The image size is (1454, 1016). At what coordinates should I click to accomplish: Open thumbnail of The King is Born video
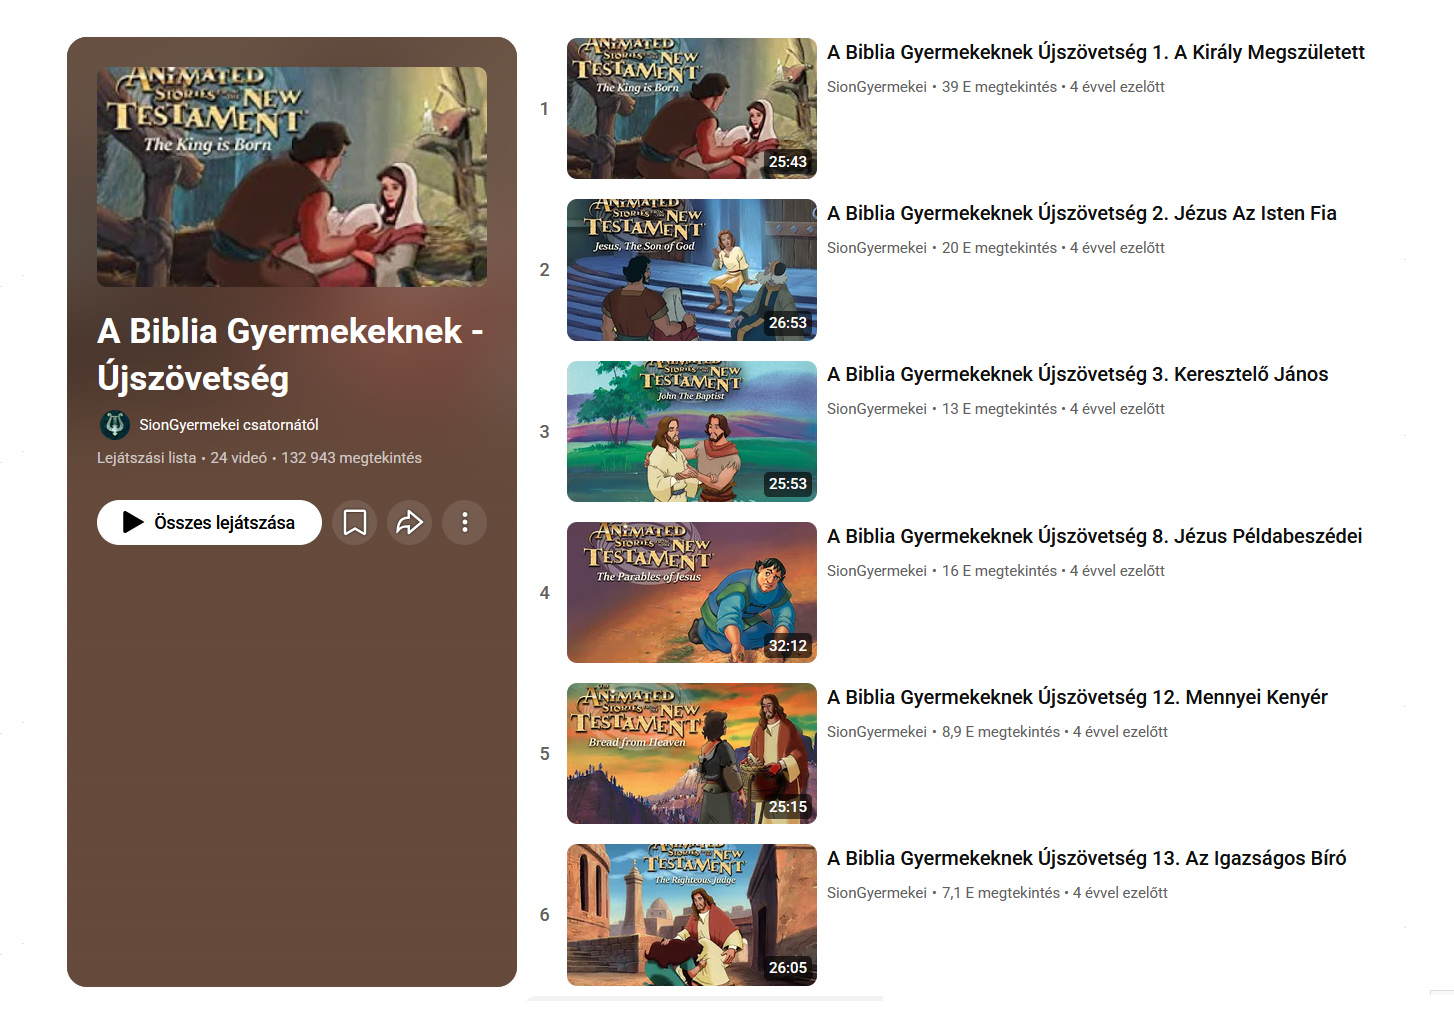691,109
